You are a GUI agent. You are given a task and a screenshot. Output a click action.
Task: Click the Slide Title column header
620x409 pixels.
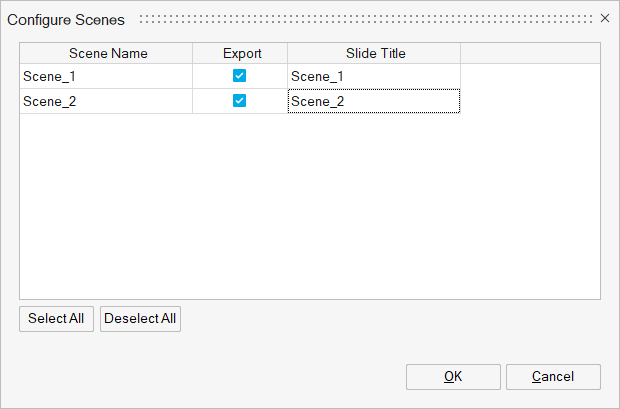point(374,53)
